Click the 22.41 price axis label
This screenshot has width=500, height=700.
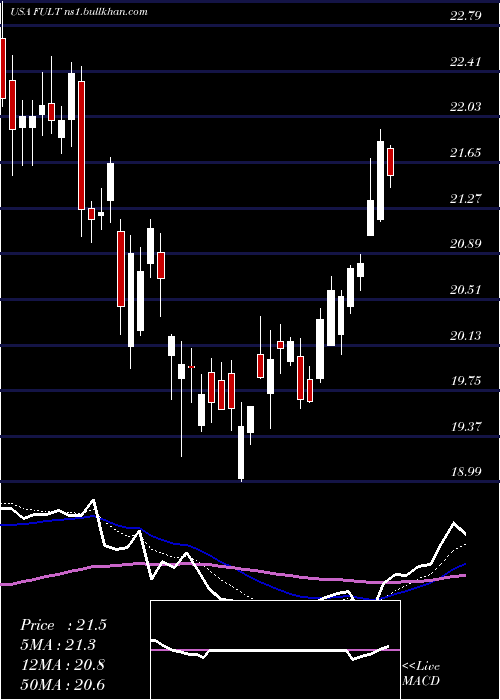tap(466, 62)
